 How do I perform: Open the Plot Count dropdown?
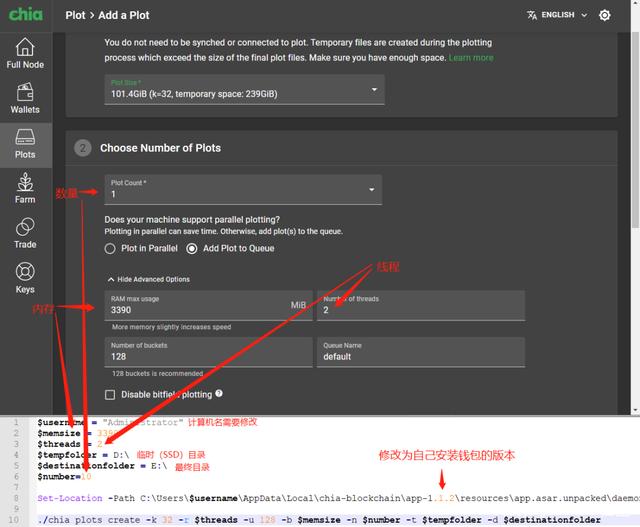click(243, 190)
